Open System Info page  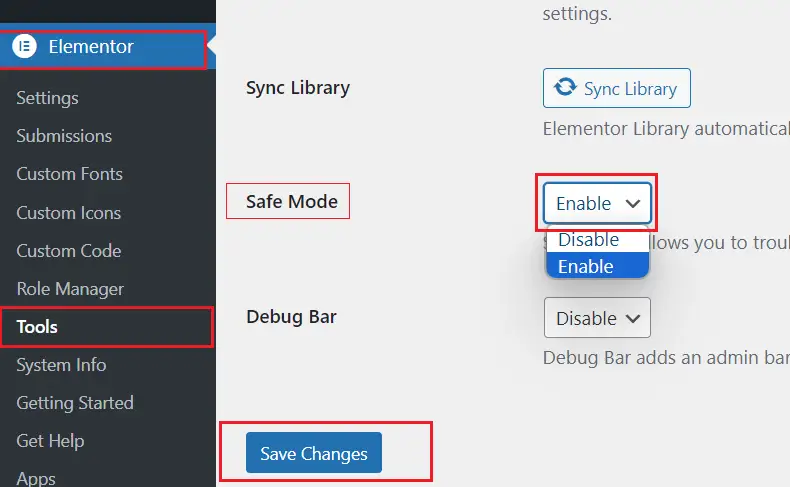coord(61,365)
